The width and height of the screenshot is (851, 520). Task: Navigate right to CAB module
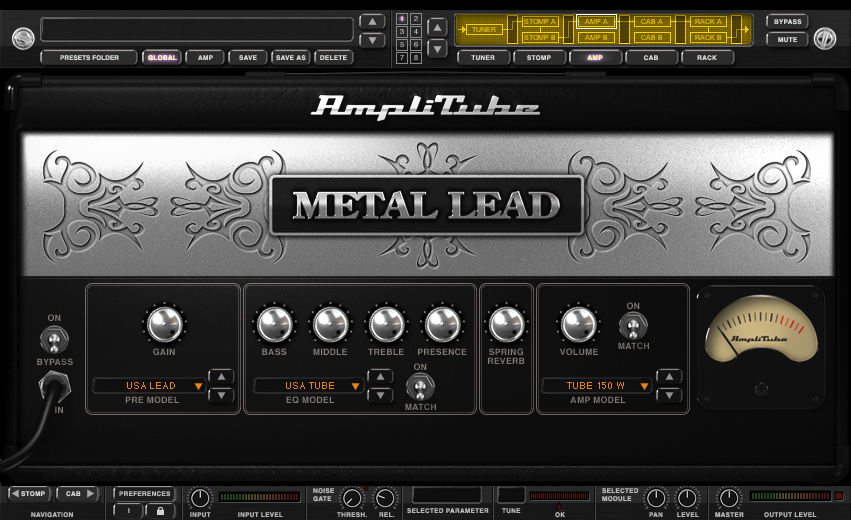77,493
